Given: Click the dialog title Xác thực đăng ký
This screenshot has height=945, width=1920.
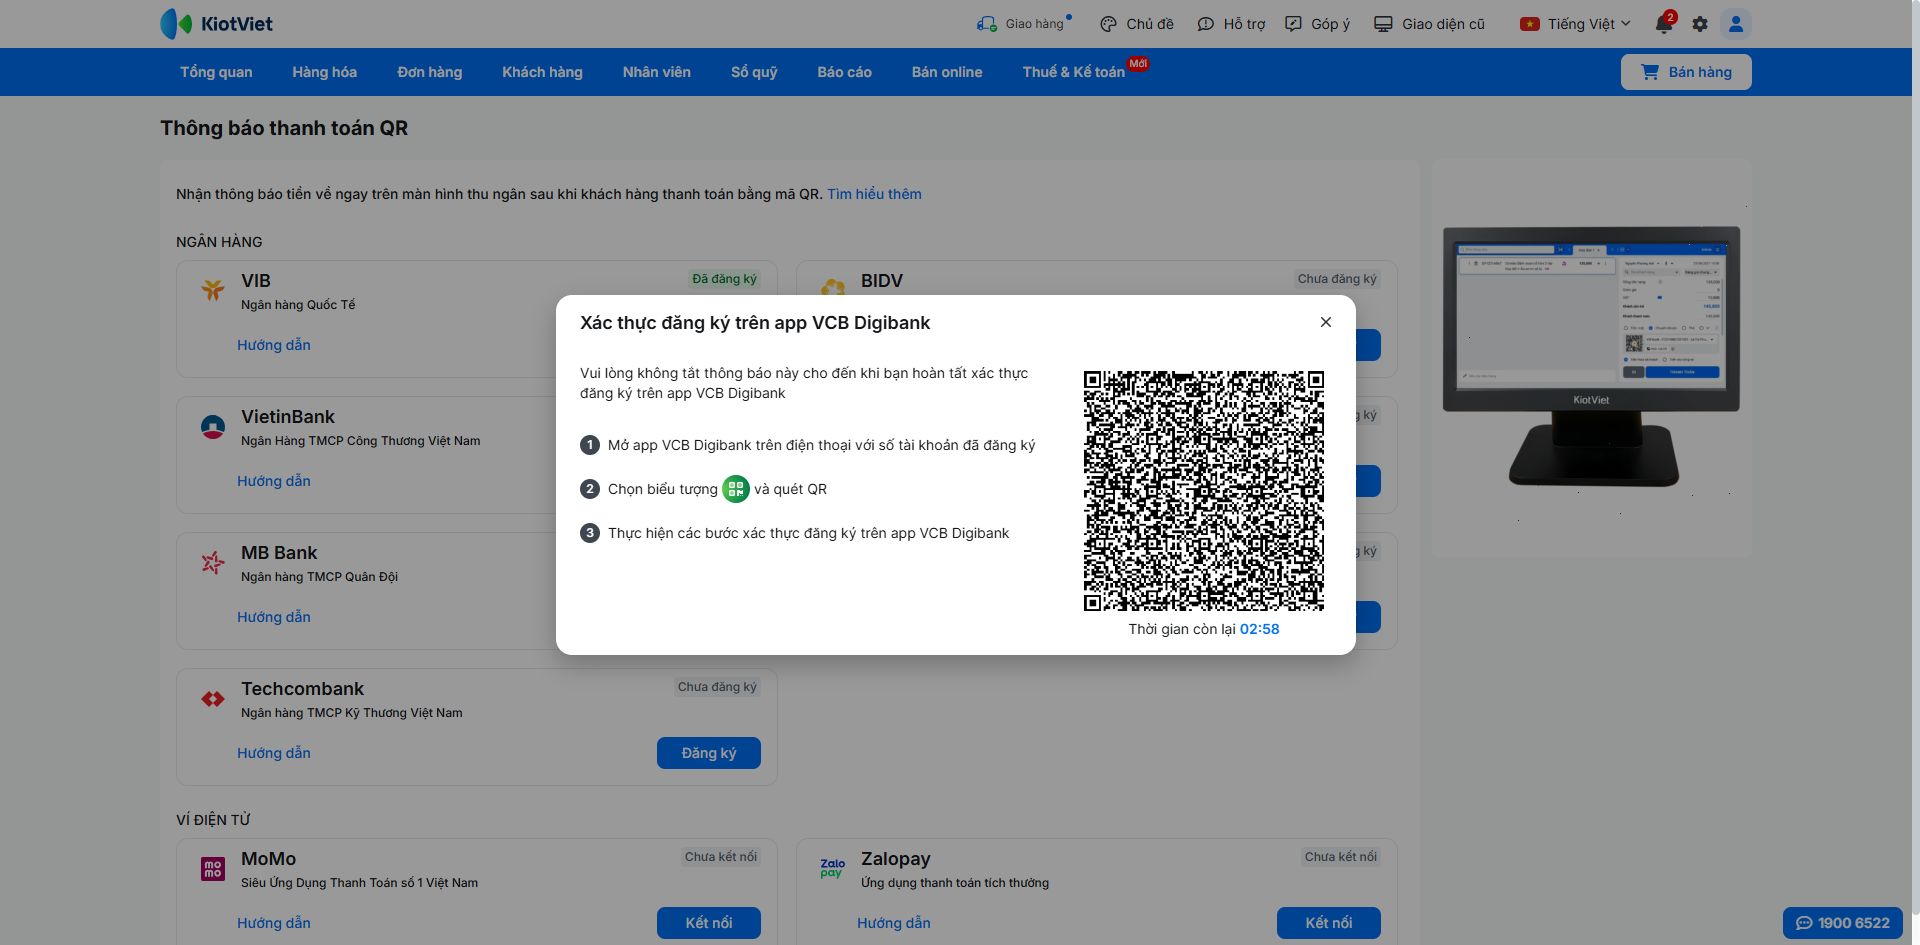Looking at the screenshot, I should pyautogui.click(x=755, y=323).
